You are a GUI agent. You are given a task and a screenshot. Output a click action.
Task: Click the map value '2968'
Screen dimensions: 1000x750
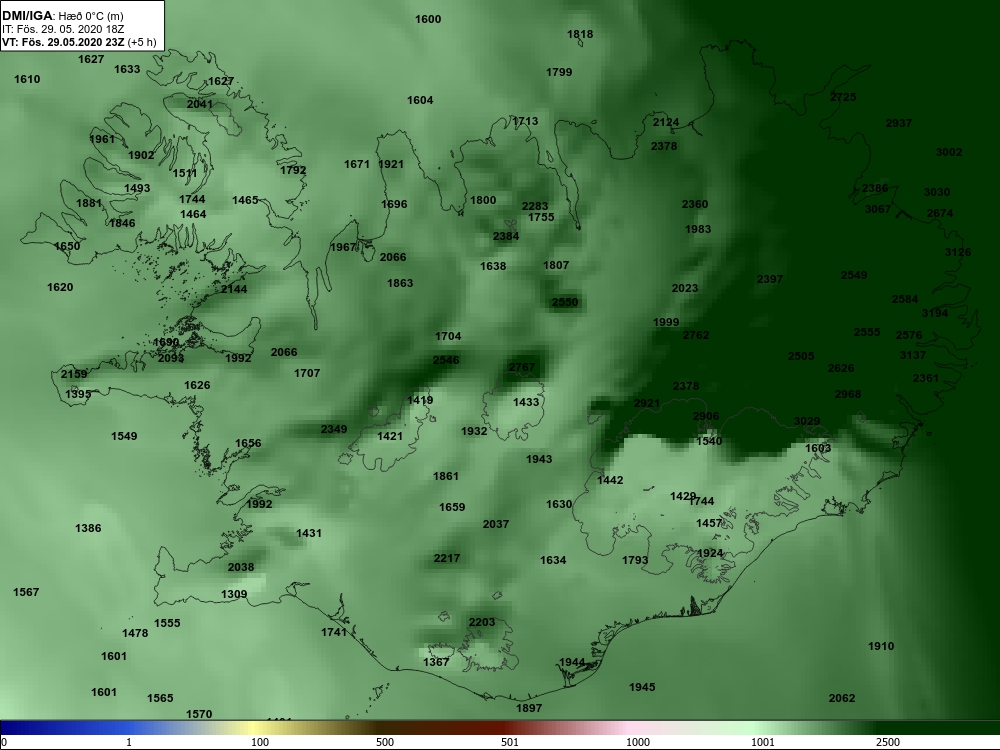click(x=848, y=393)
